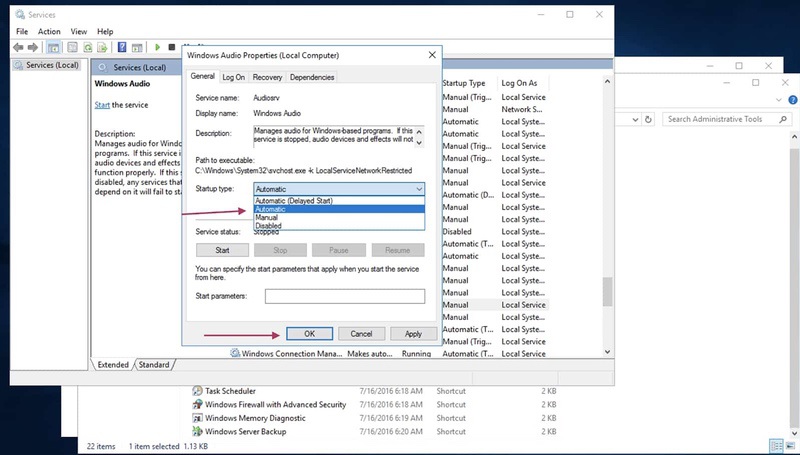
Task: Open the File menu
Action: 22,31
